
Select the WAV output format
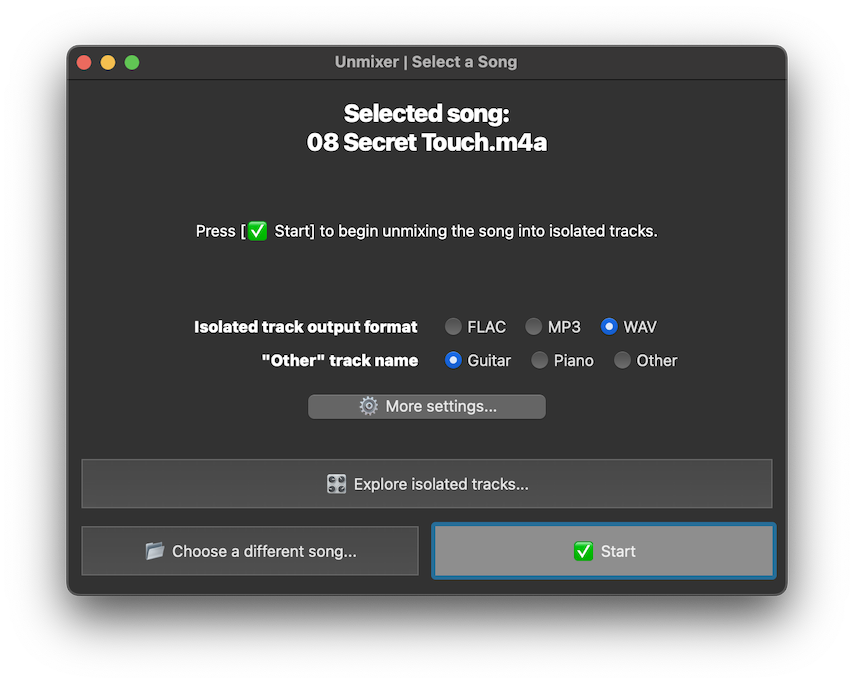608,326
